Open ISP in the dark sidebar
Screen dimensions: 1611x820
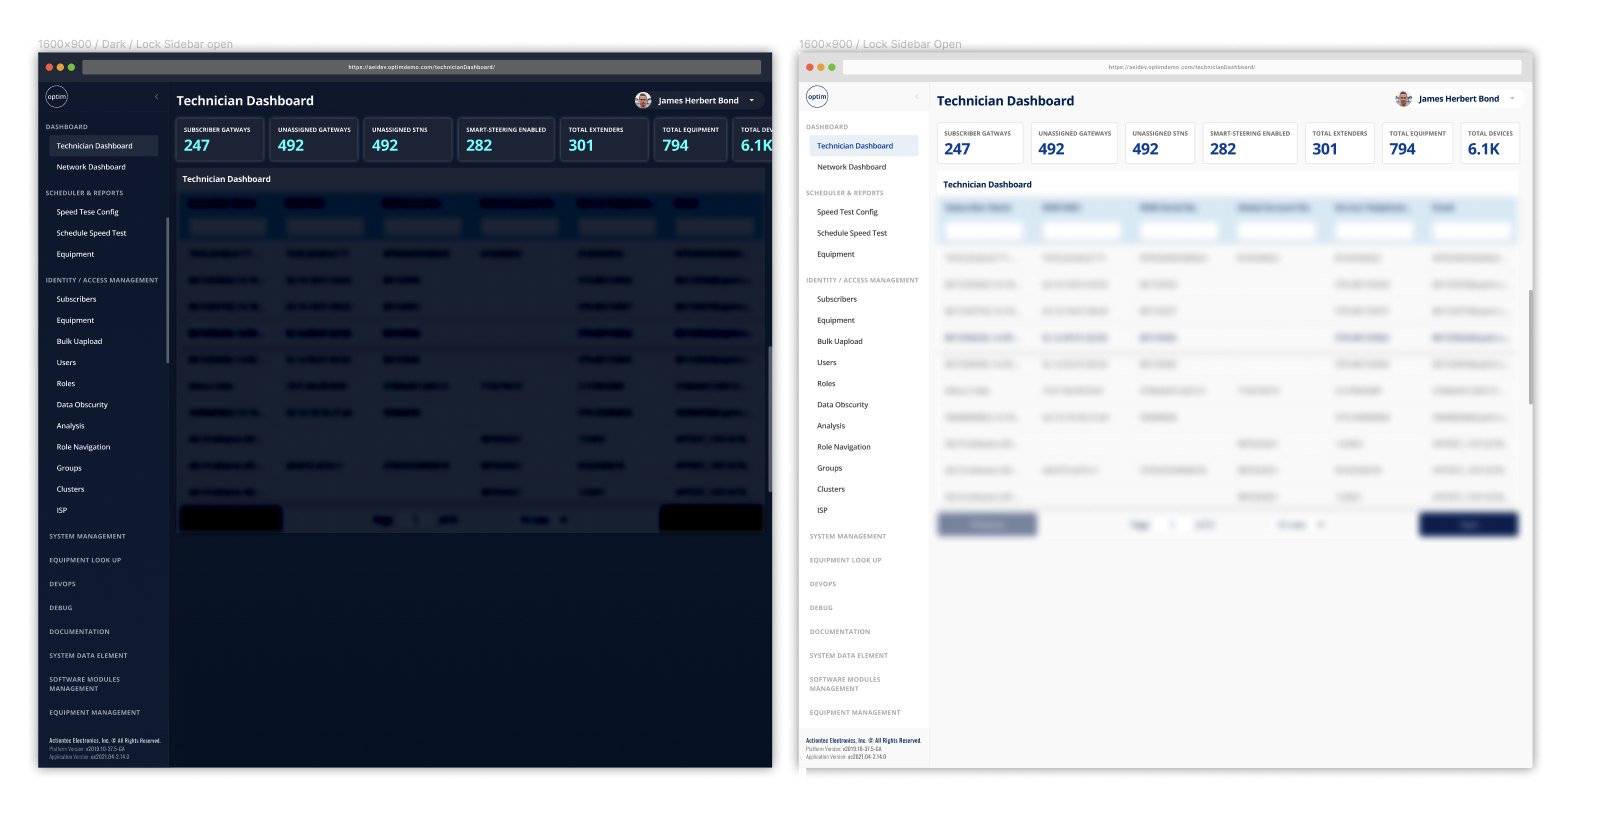[x=62, y=510]
